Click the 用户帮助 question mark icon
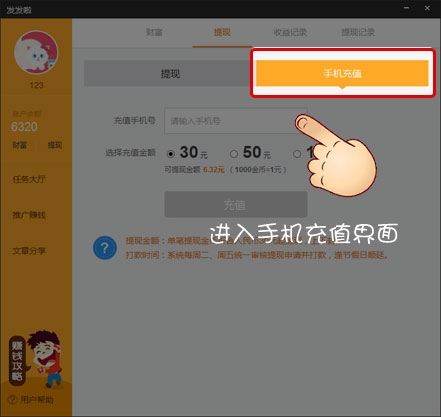Screen dimensions: 441x417 (x=13, y=399)
